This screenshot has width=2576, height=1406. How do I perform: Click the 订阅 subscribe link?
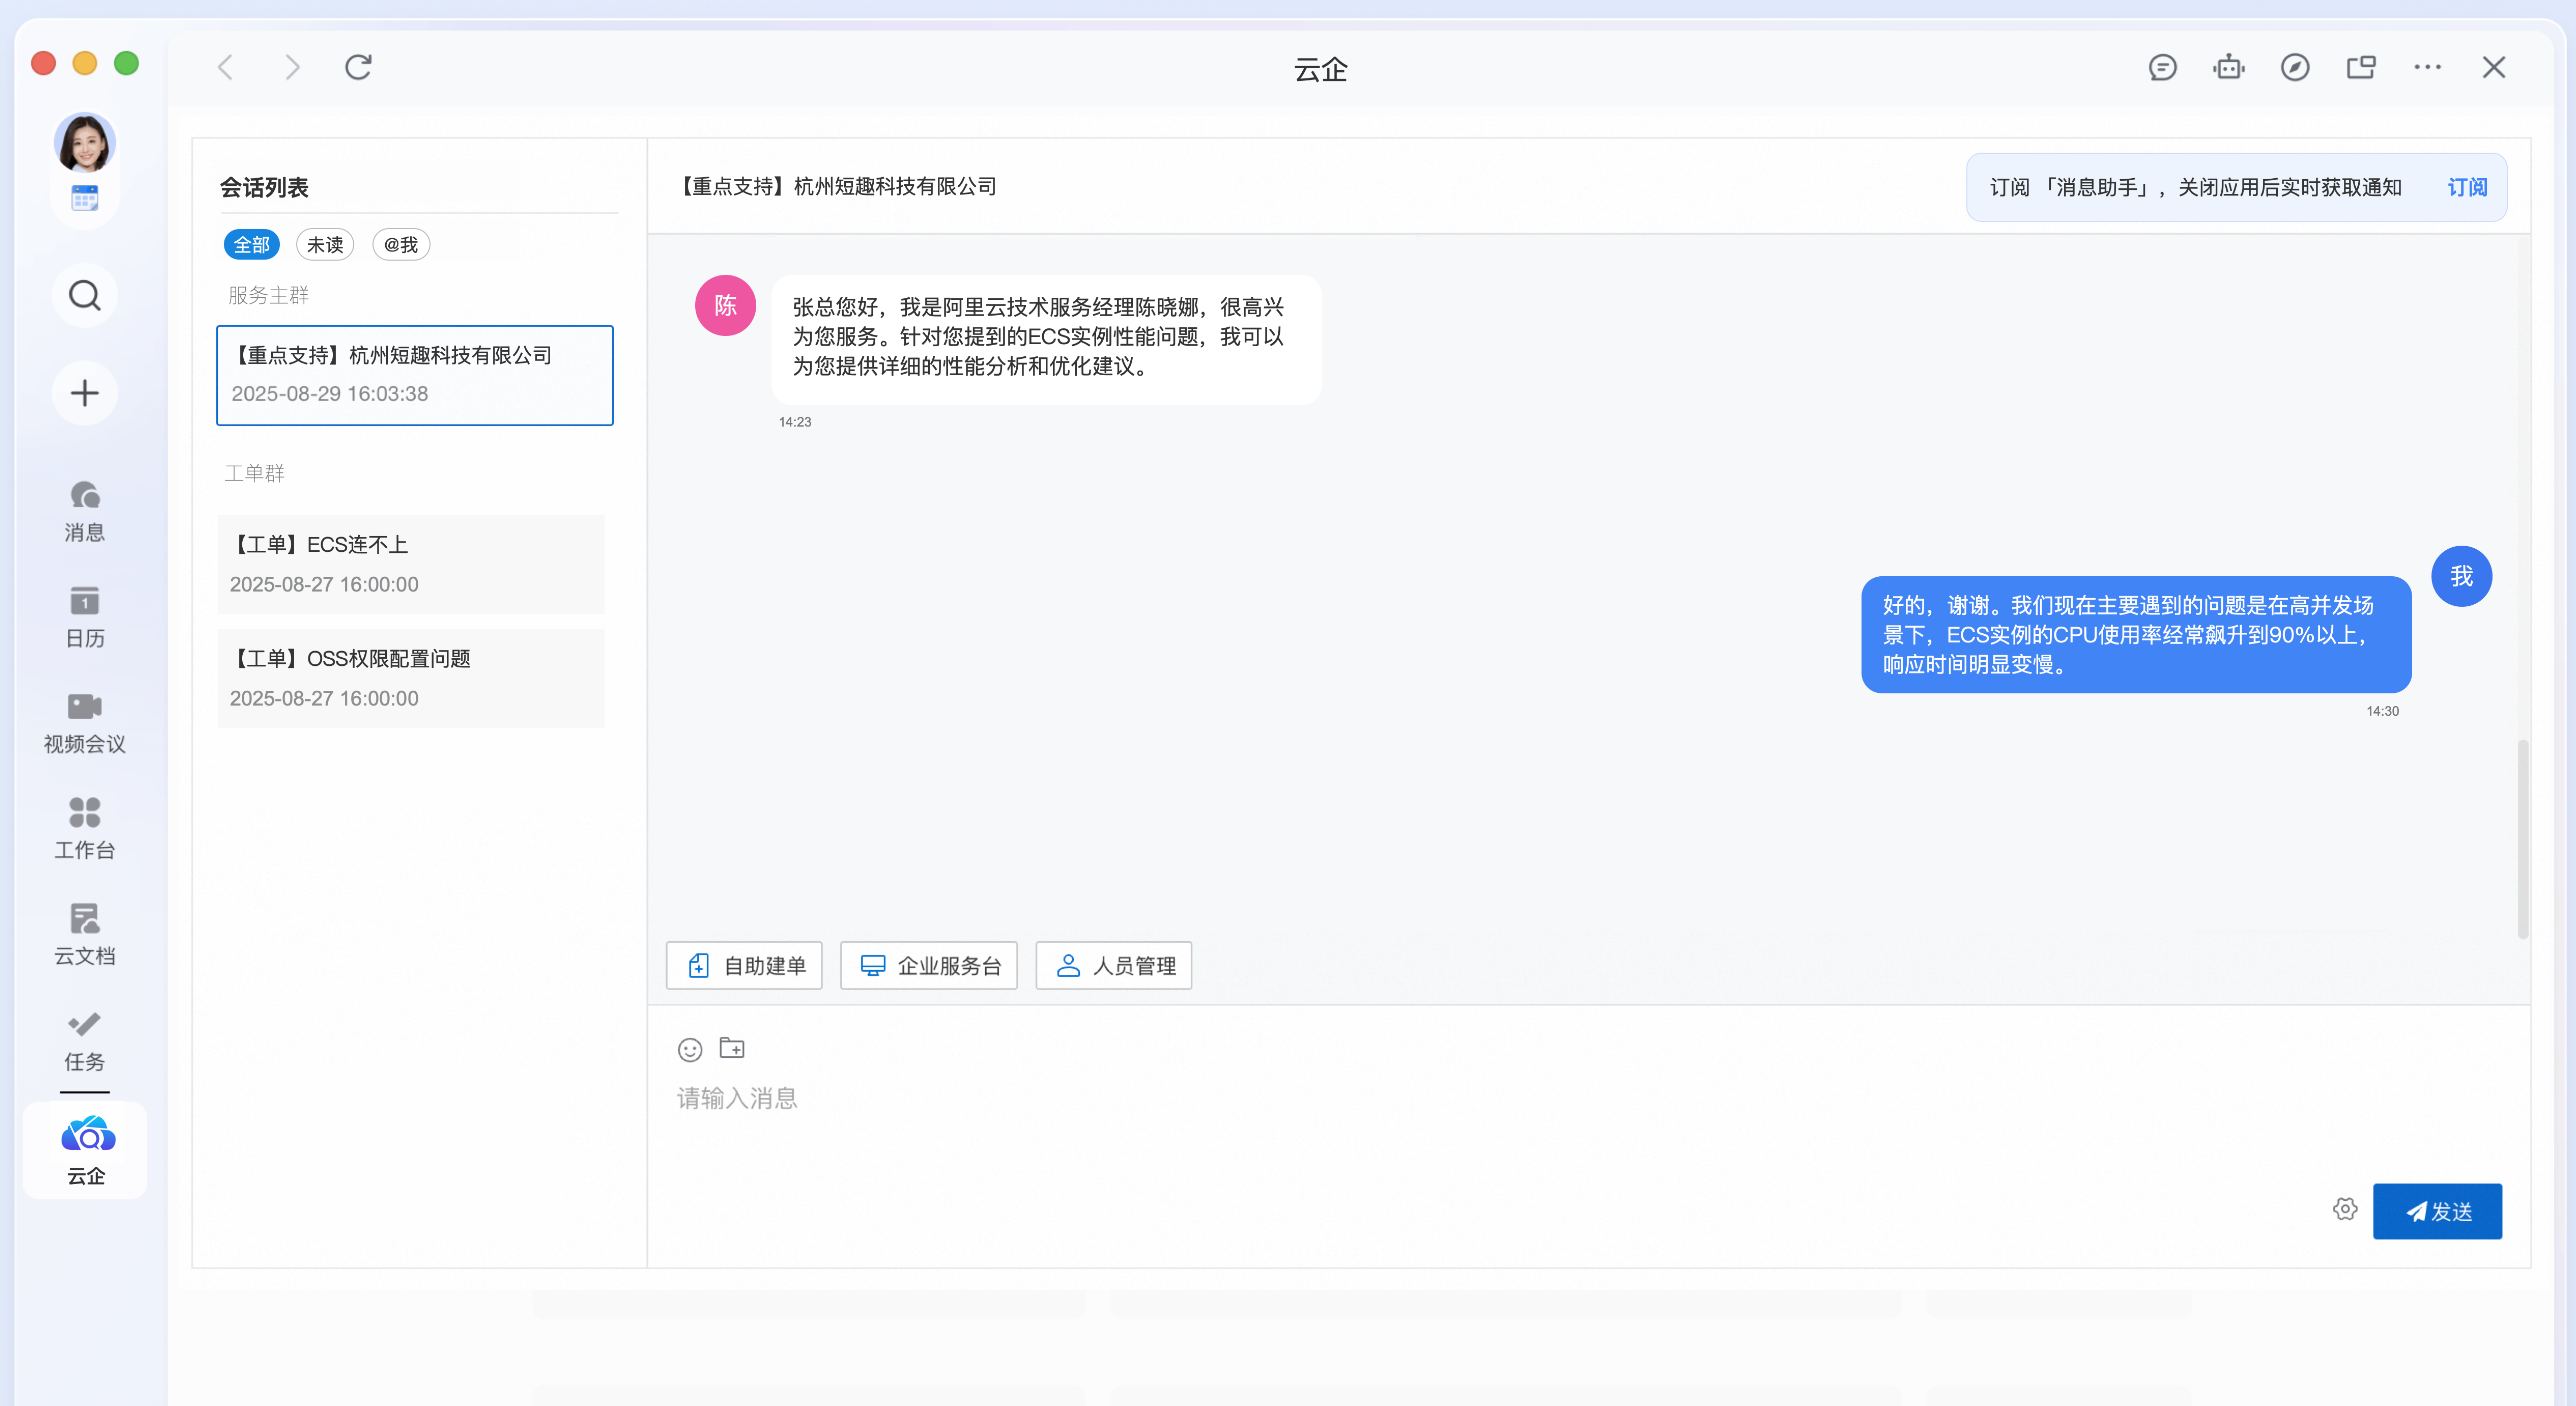(x=2466, y=188)
